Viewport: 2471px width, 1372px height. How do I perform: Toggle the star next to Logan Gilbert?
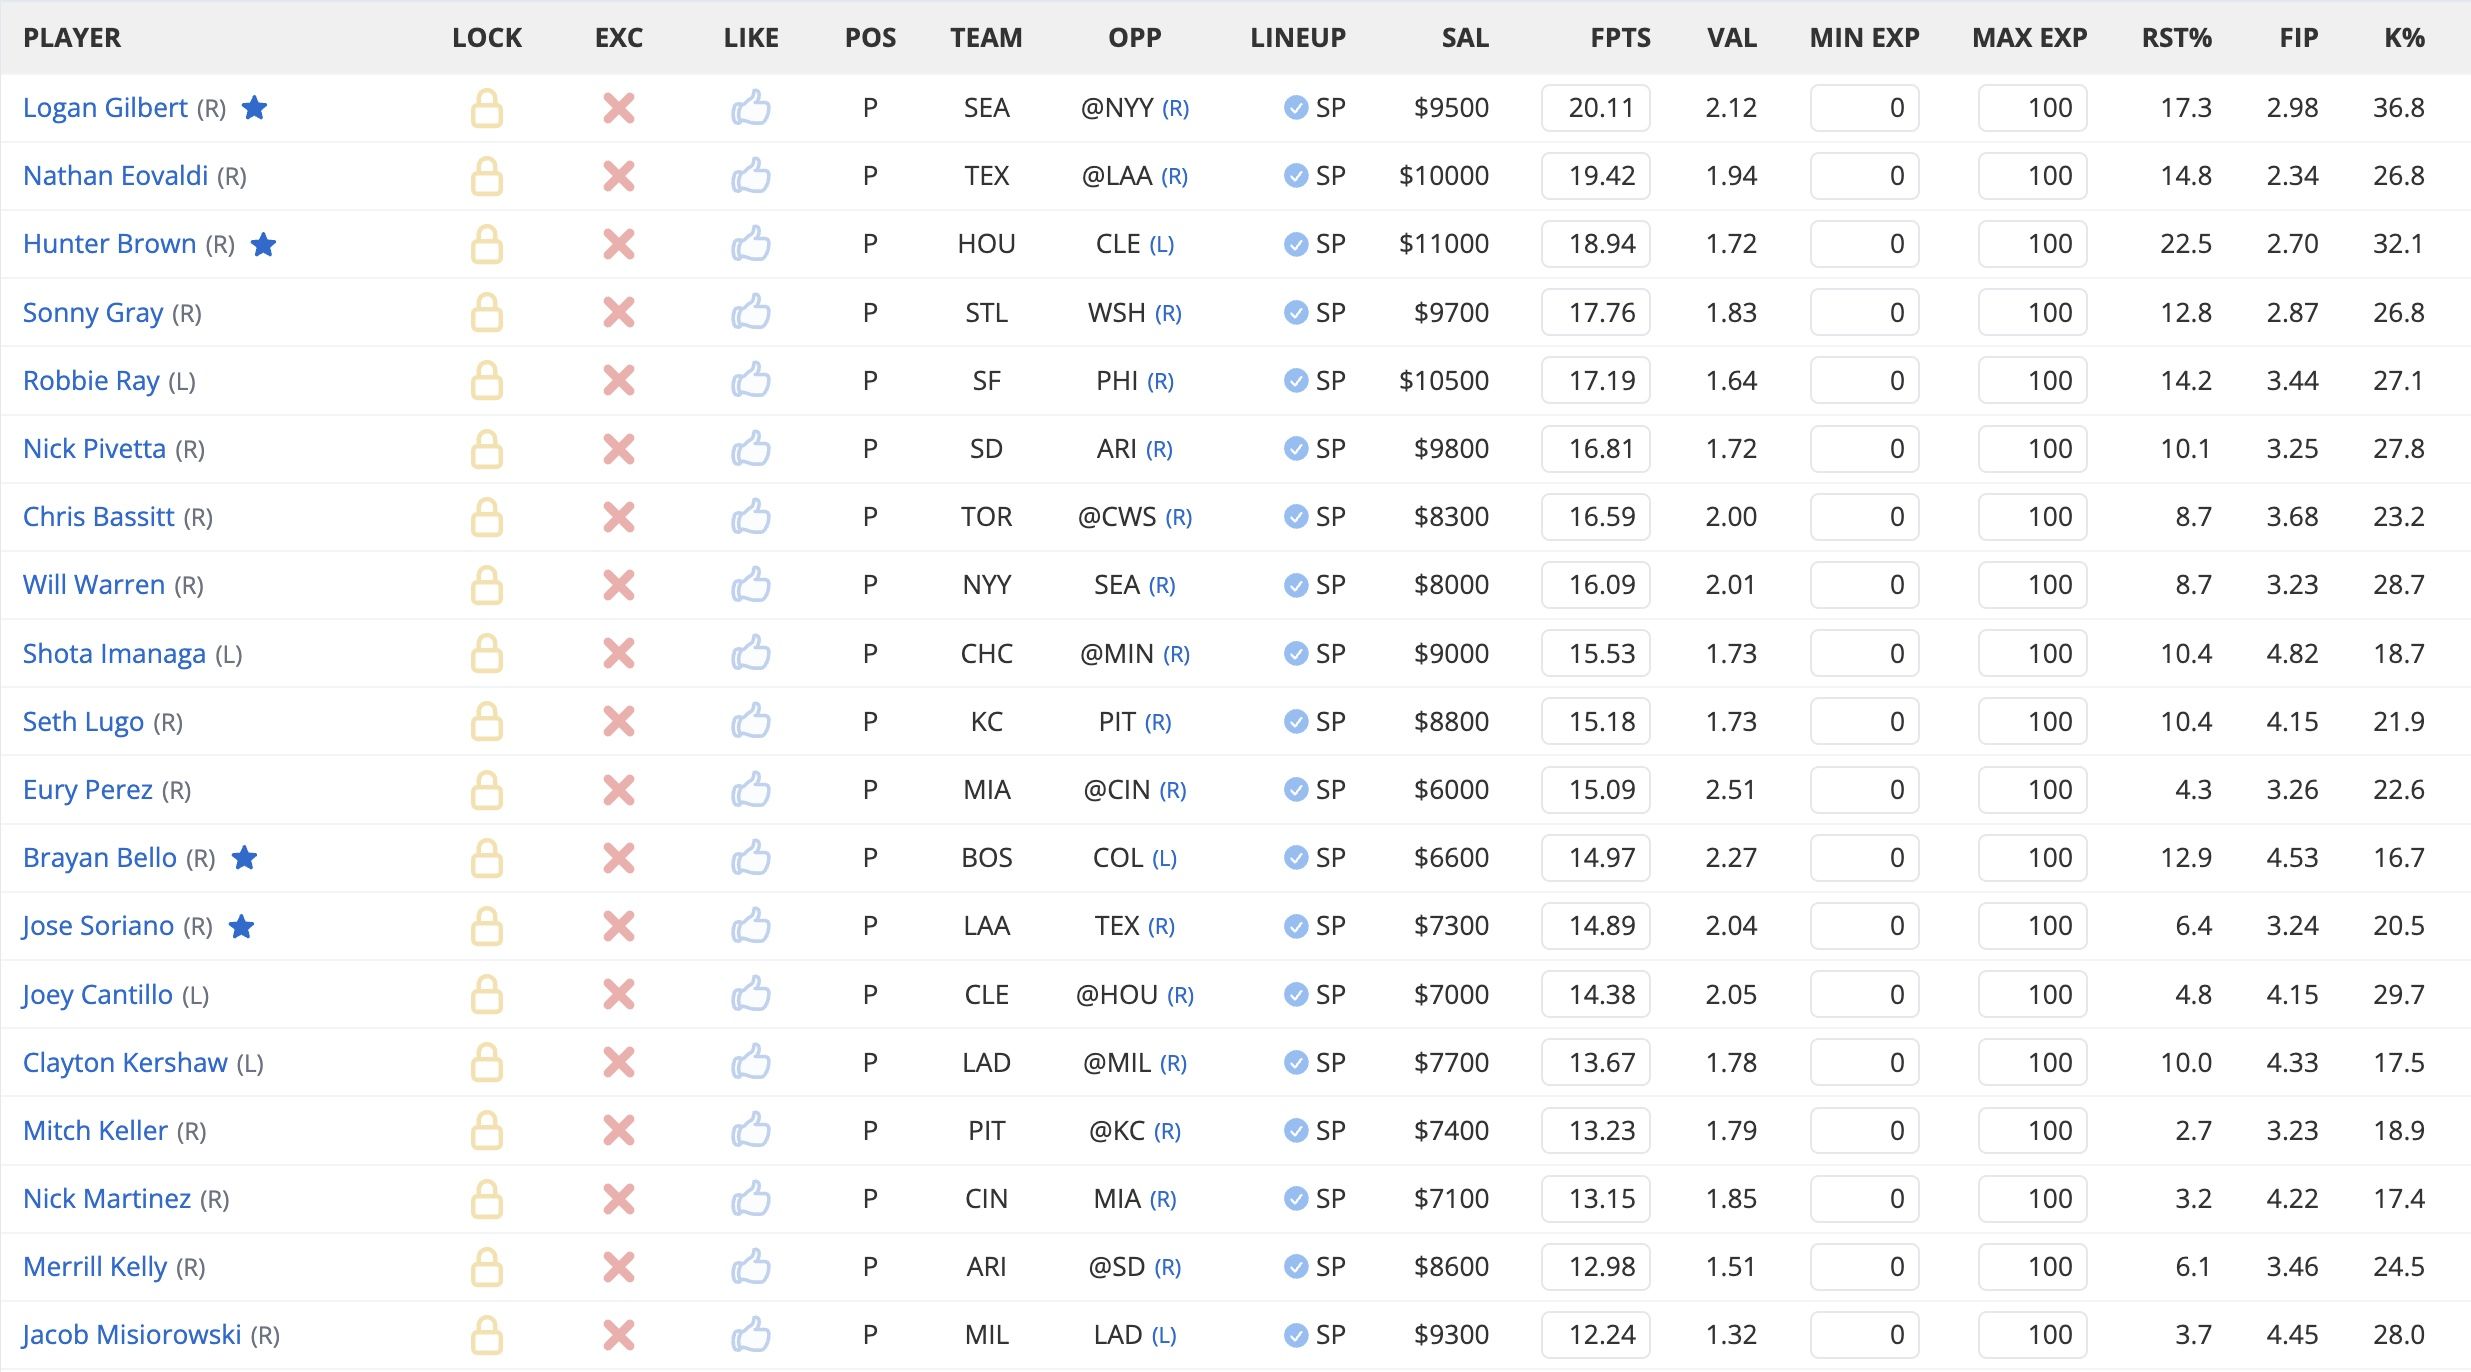[255, 107]
